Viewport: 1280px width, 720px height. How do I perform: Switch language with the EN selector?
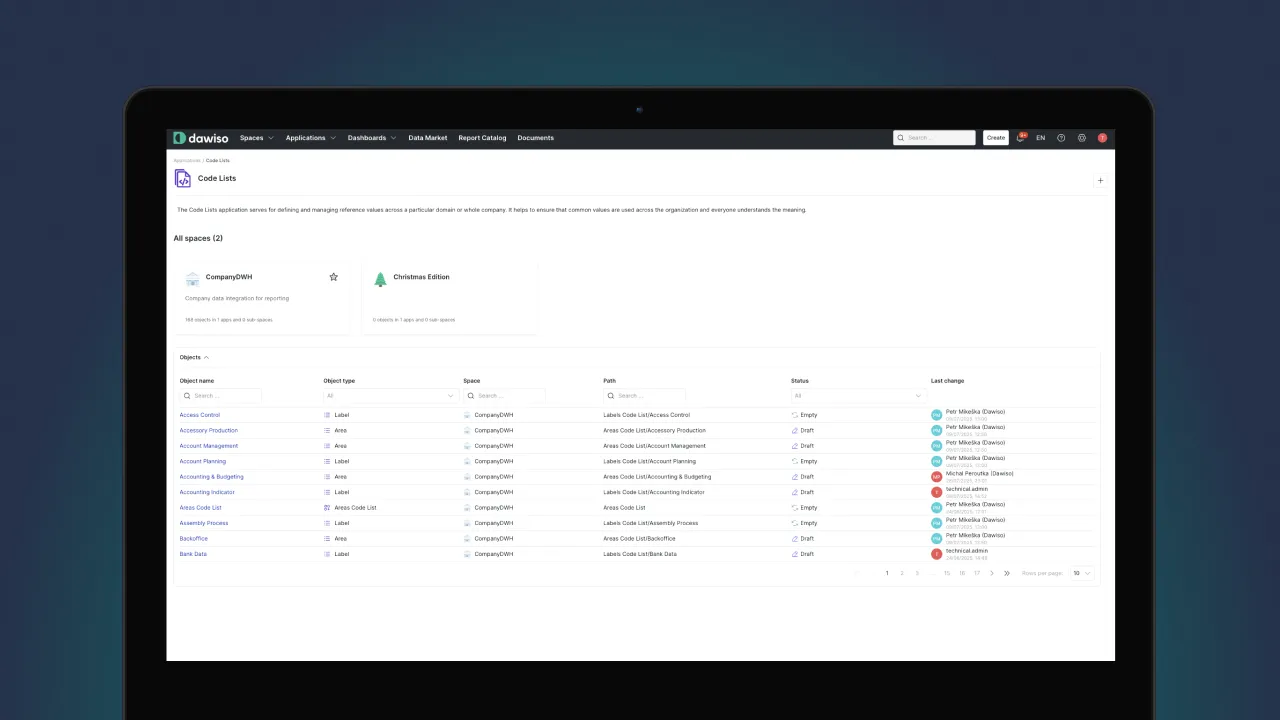[x=1041, y=138]
